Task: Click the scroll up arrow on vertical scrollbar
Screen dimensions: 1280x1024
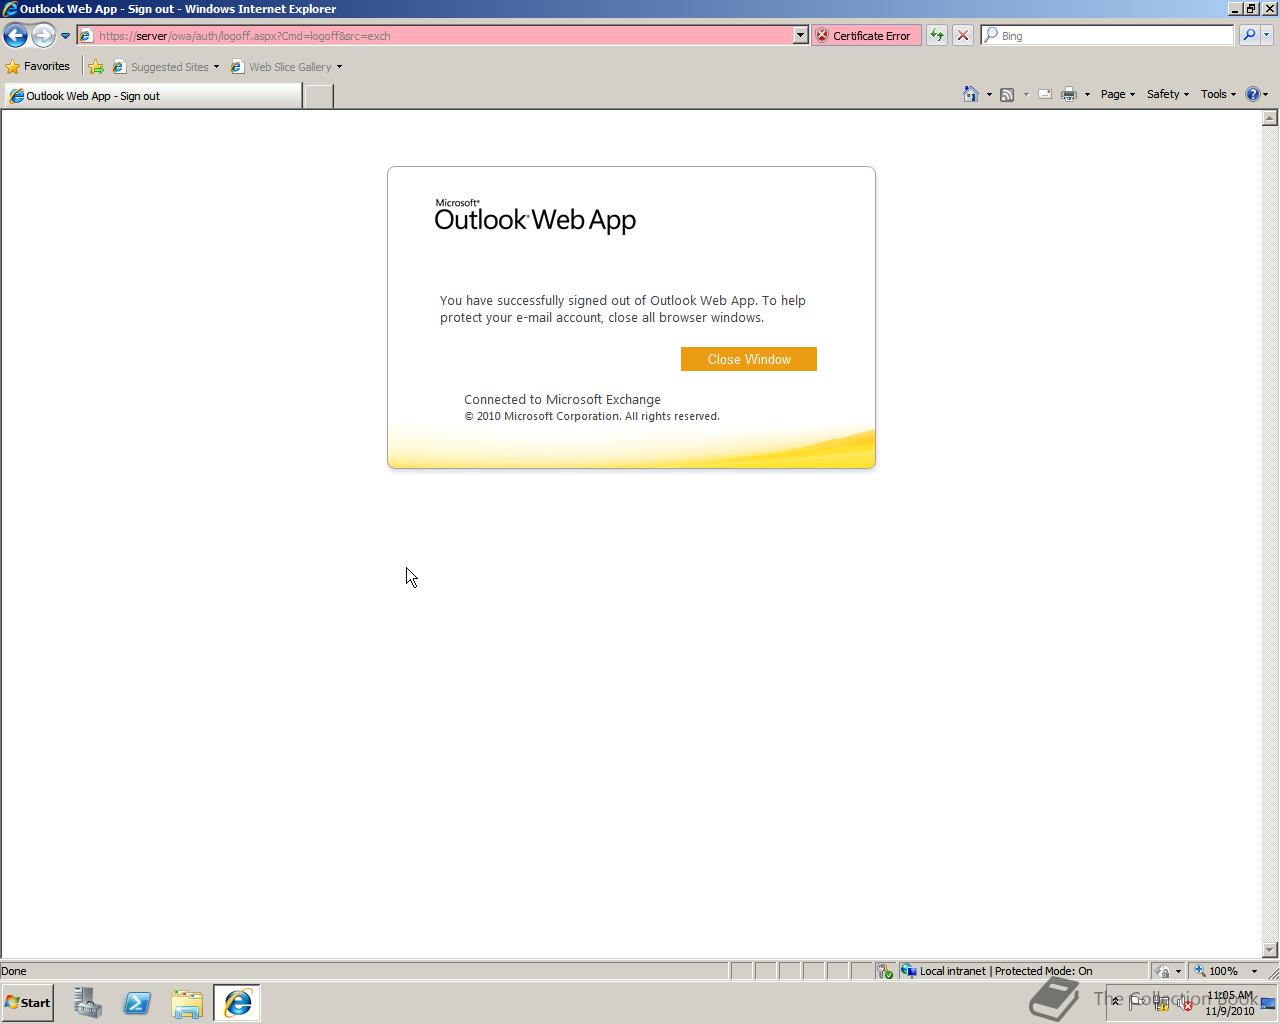Action: click(1270, 118)
